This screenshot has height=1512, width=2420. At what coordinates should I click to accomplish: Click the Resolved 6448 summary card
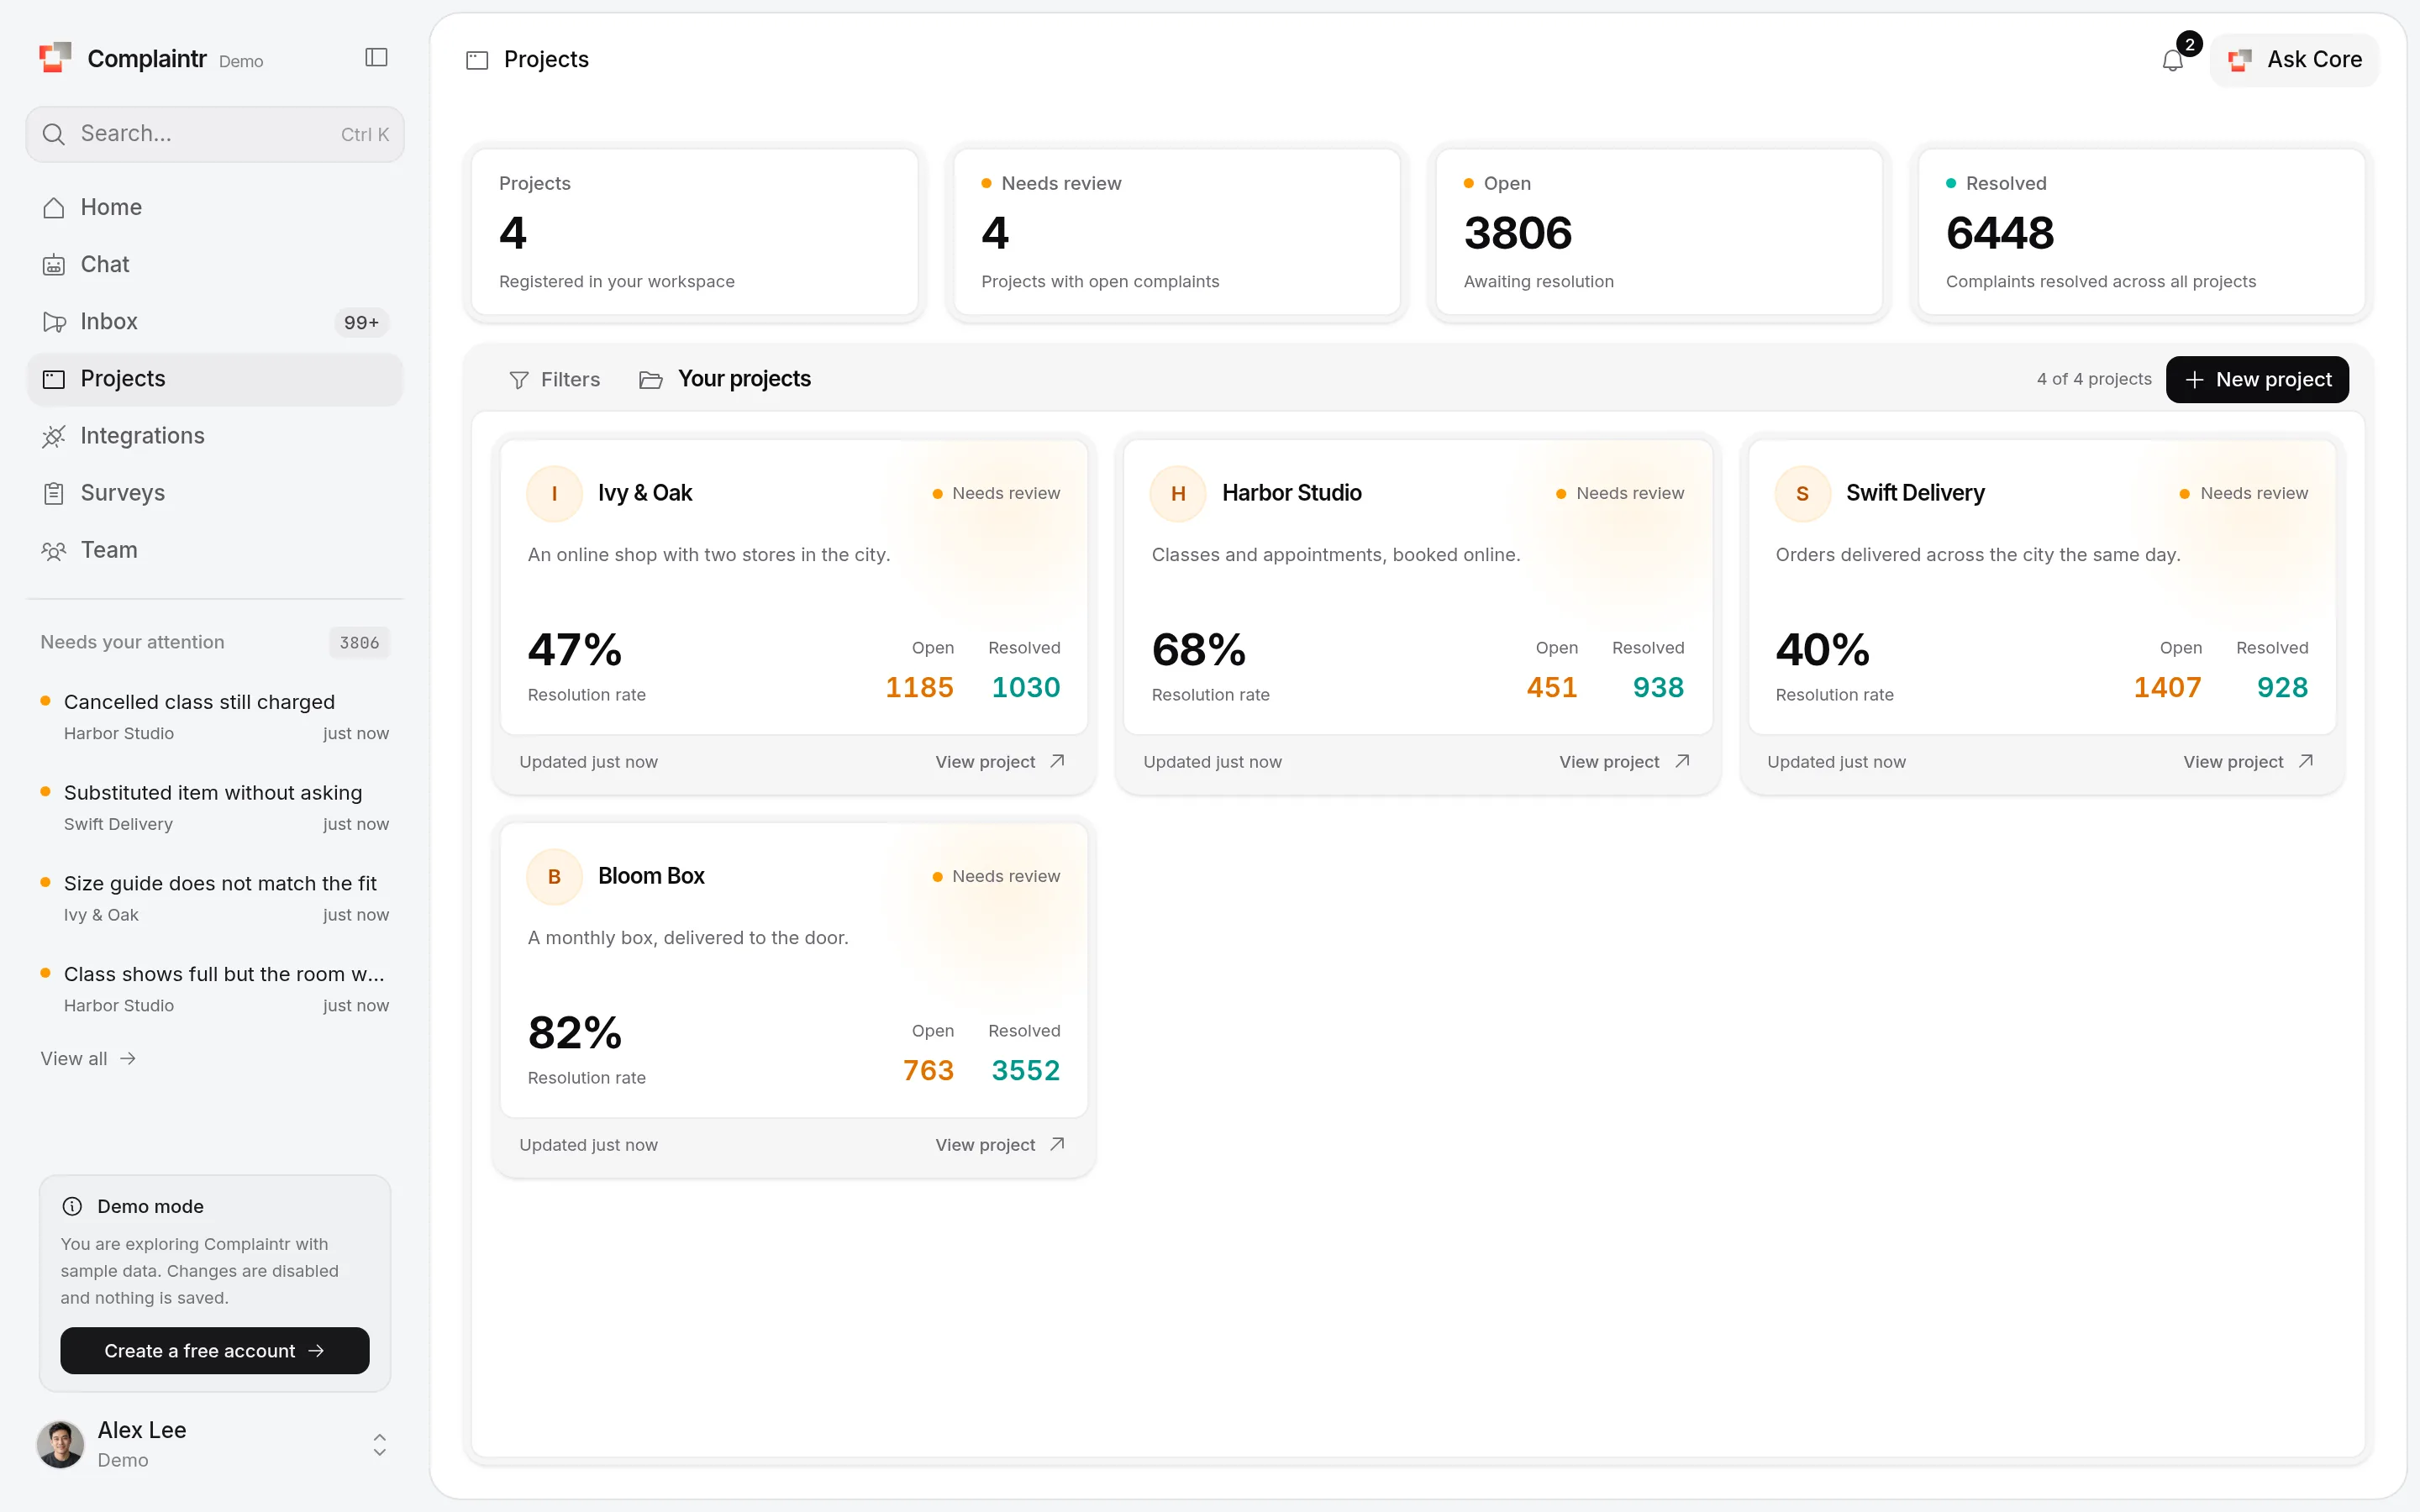click(x=2141, y=232)
